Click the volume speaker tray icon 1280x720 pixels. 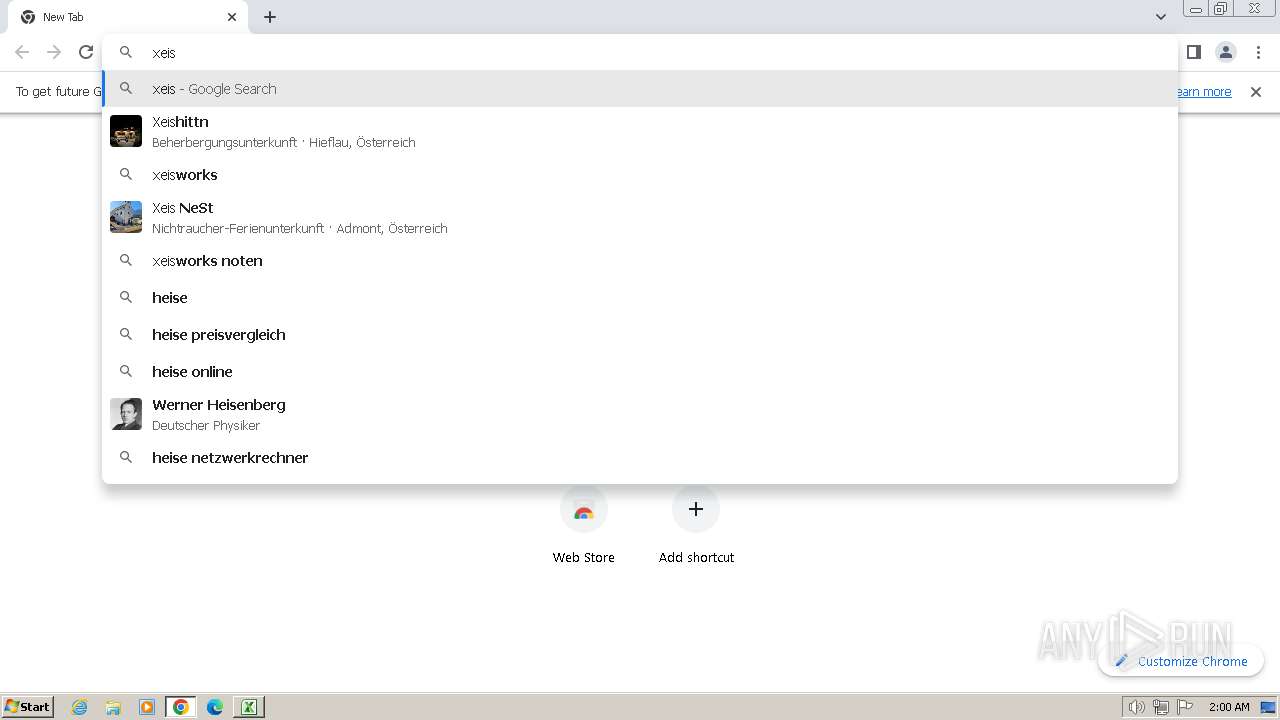pyautogui.click(x=1136, y=707)
